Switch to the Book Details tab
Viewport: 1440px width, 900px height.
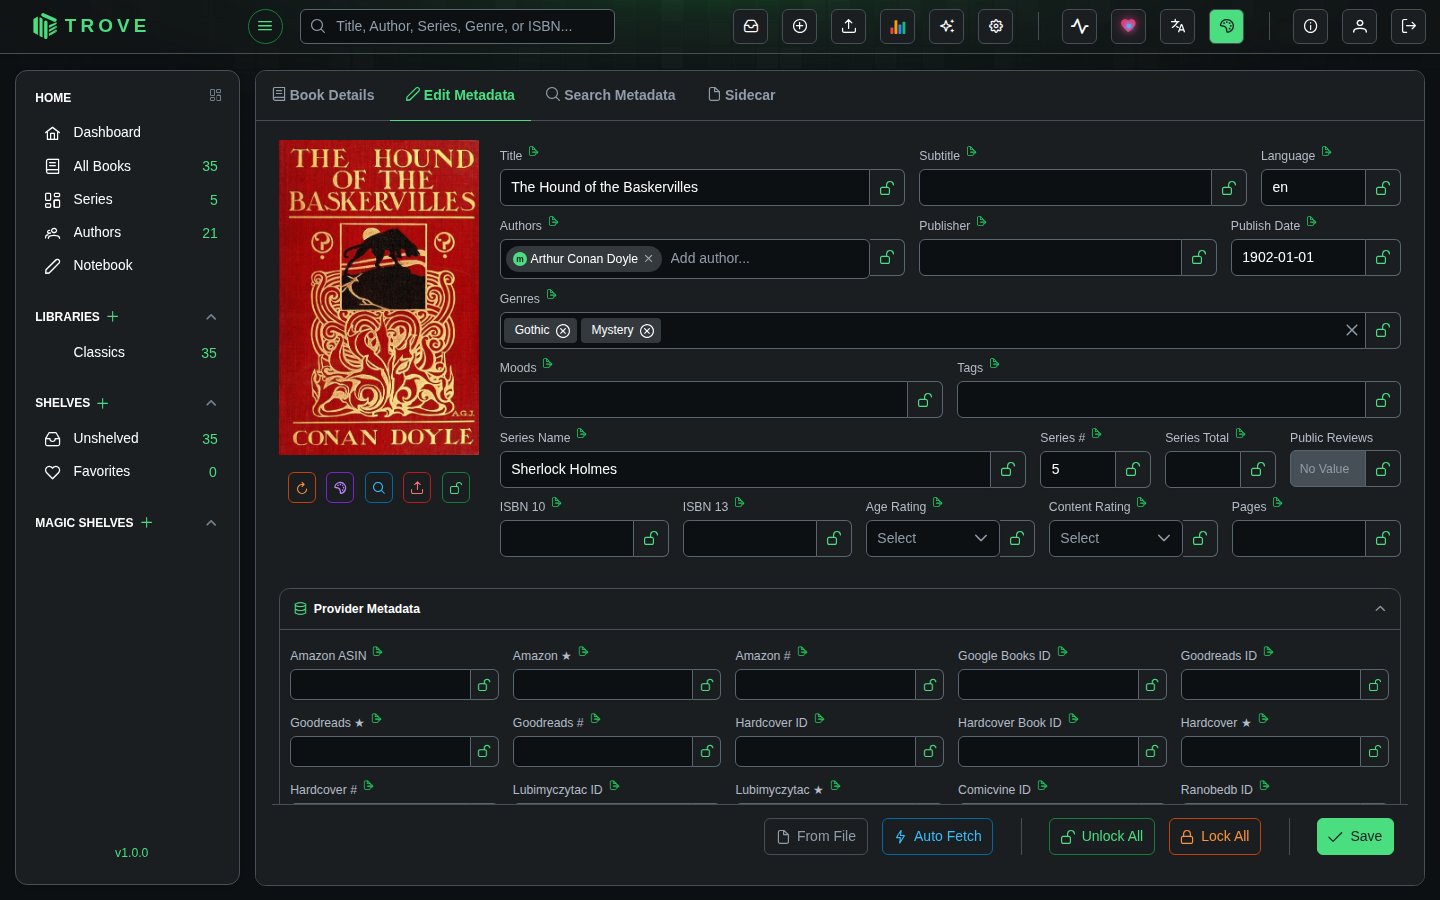click(323, 95)
